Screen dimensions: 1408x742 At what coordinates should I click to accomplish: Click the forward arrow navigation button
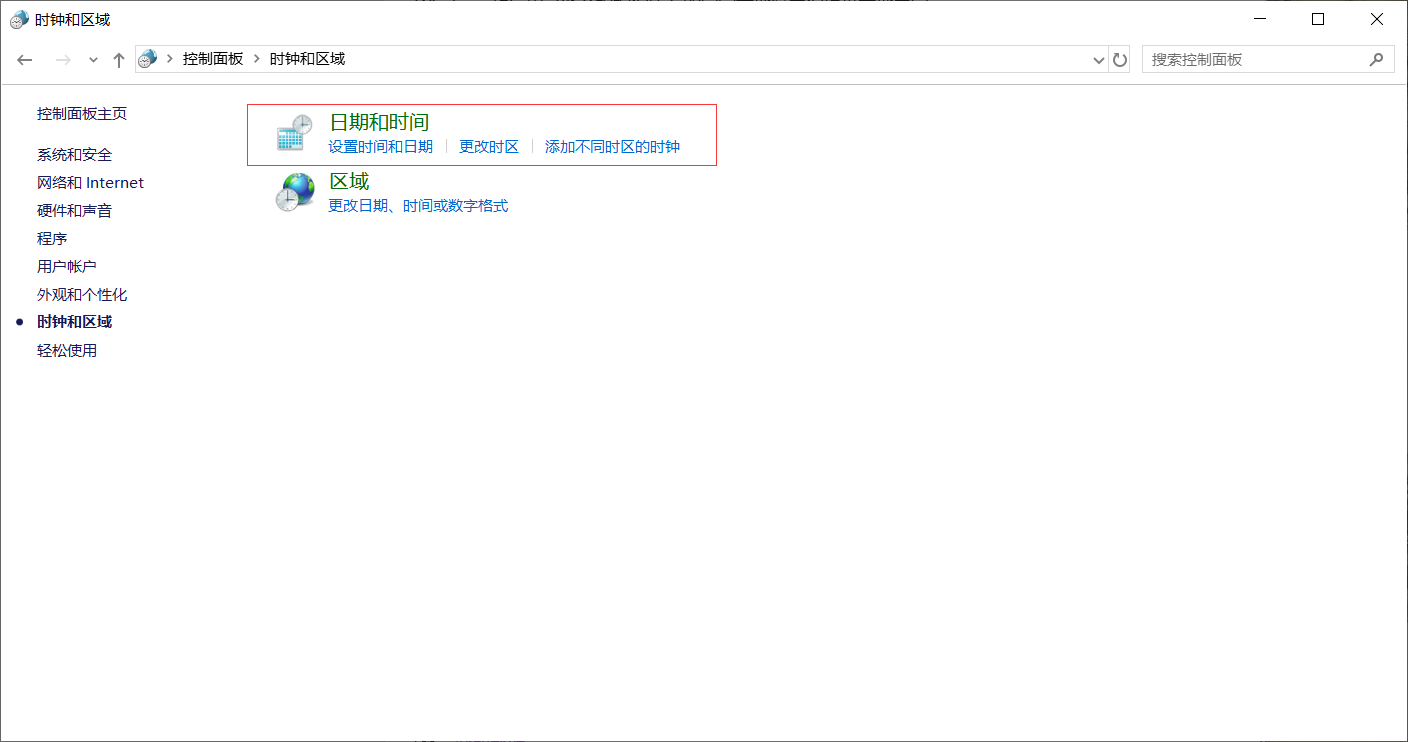coord(63,60)
